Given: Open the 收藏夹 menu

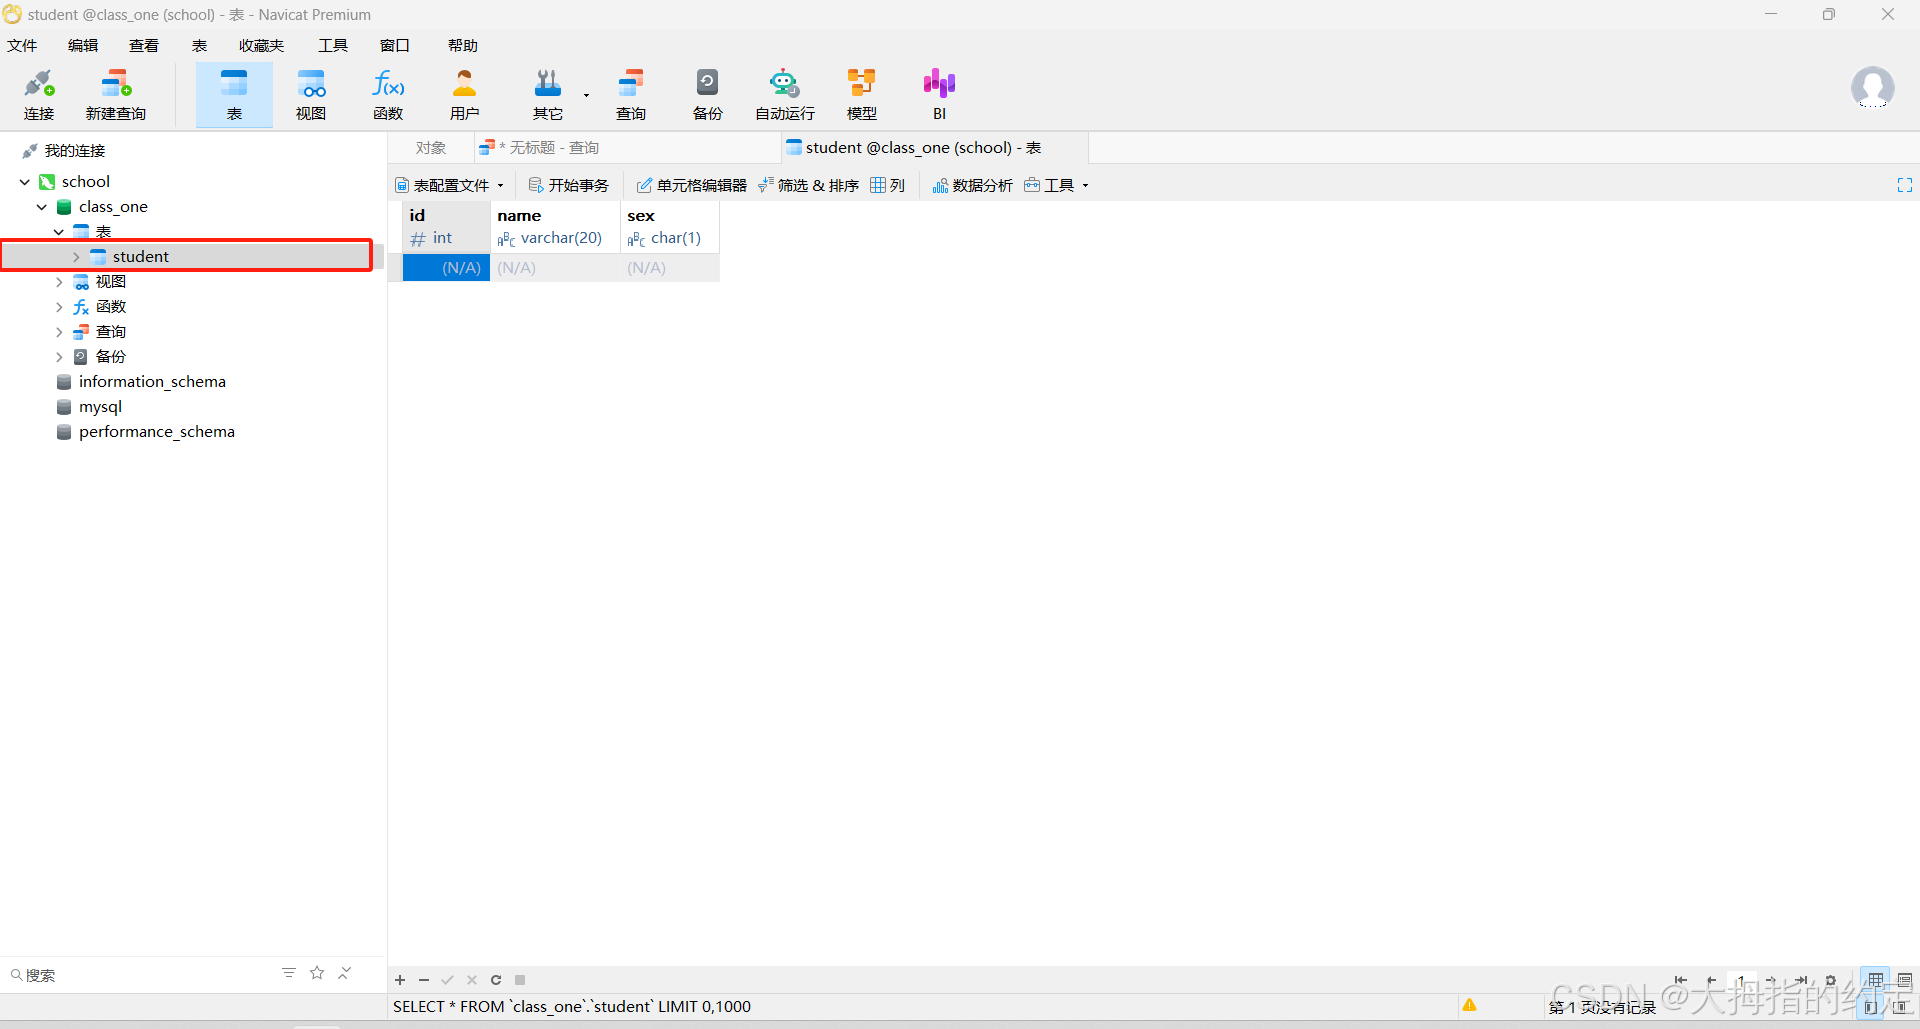Looking at the screenshot, I should (x=261, y=46).
